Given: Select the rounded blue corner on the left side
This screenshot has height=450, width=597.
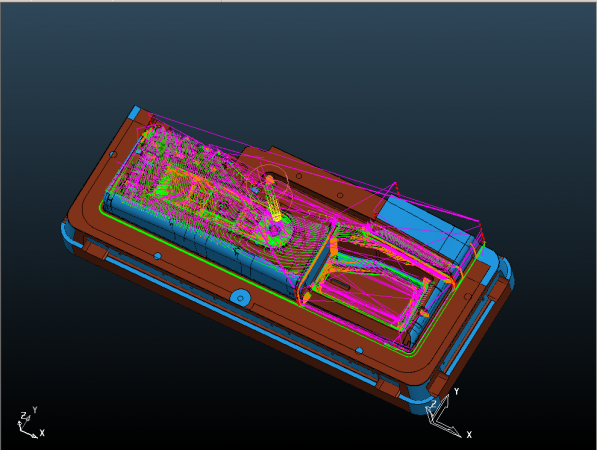Looking at the screenshot, I should (x=67, y=233).
